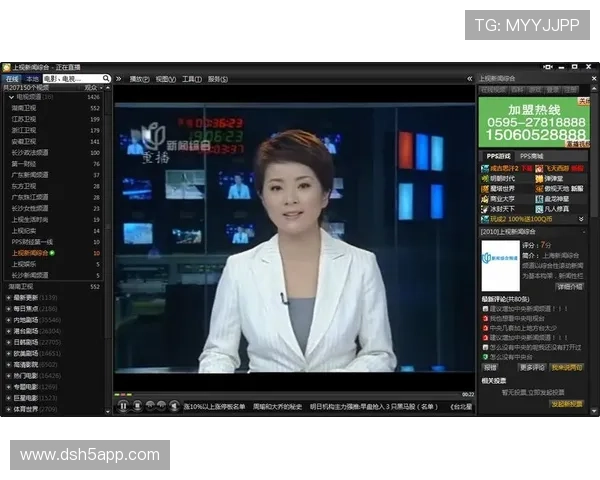
Task: Expand the 巨星电影 category
Action: pyautogui.click(x=8, y=398)
